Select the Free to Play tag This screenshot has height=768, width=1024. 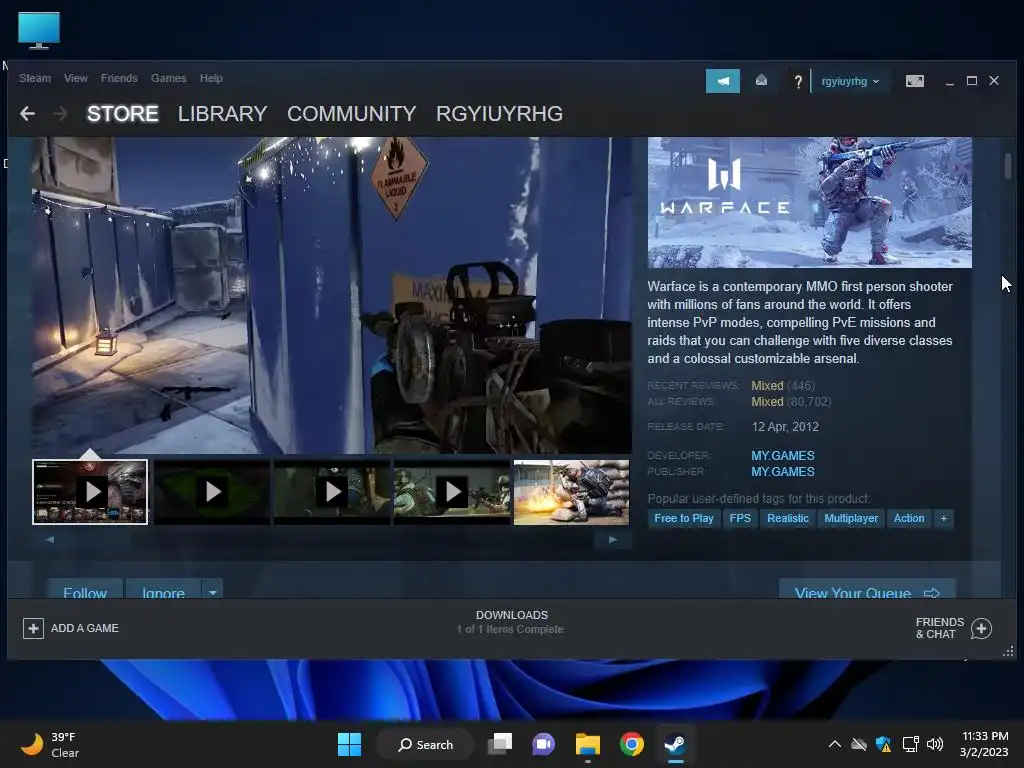pos(683,519)
